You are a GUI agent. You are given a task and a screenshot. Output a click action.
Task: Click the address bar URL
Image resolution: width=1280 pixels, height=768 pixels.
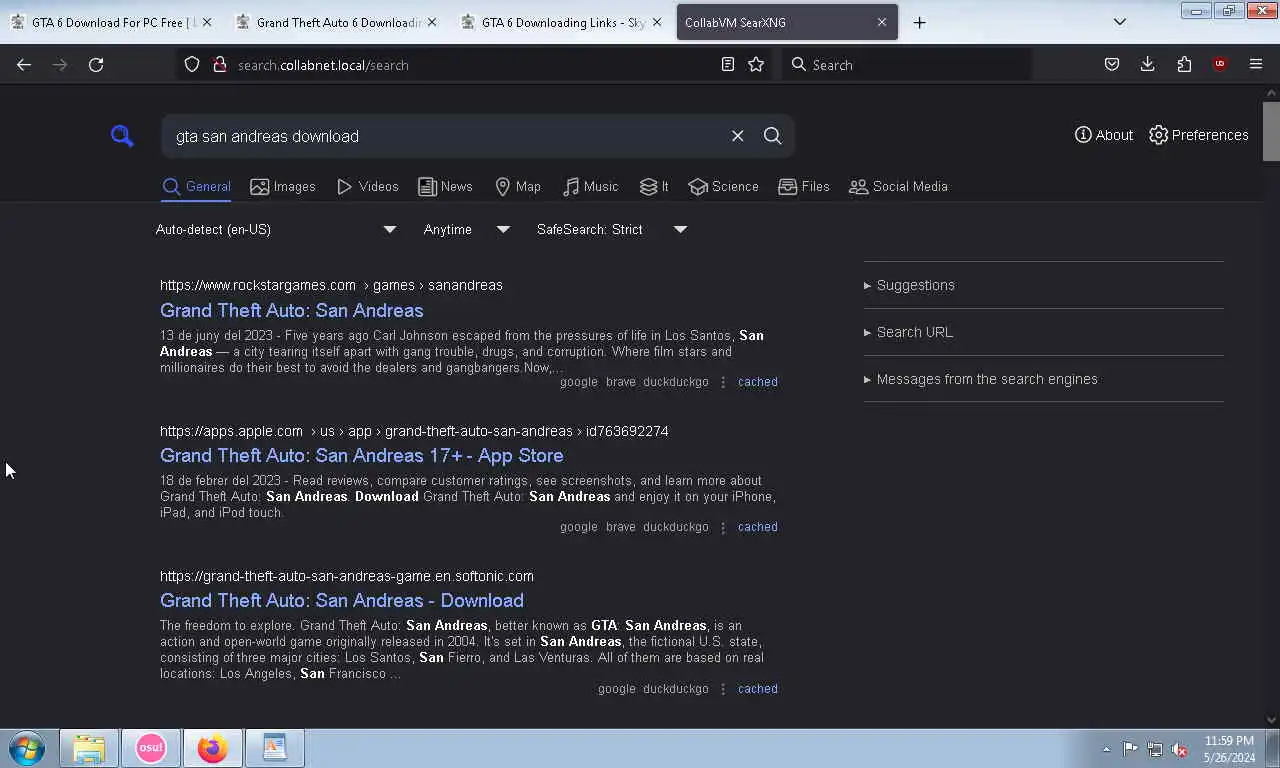(x=323, y=65)
